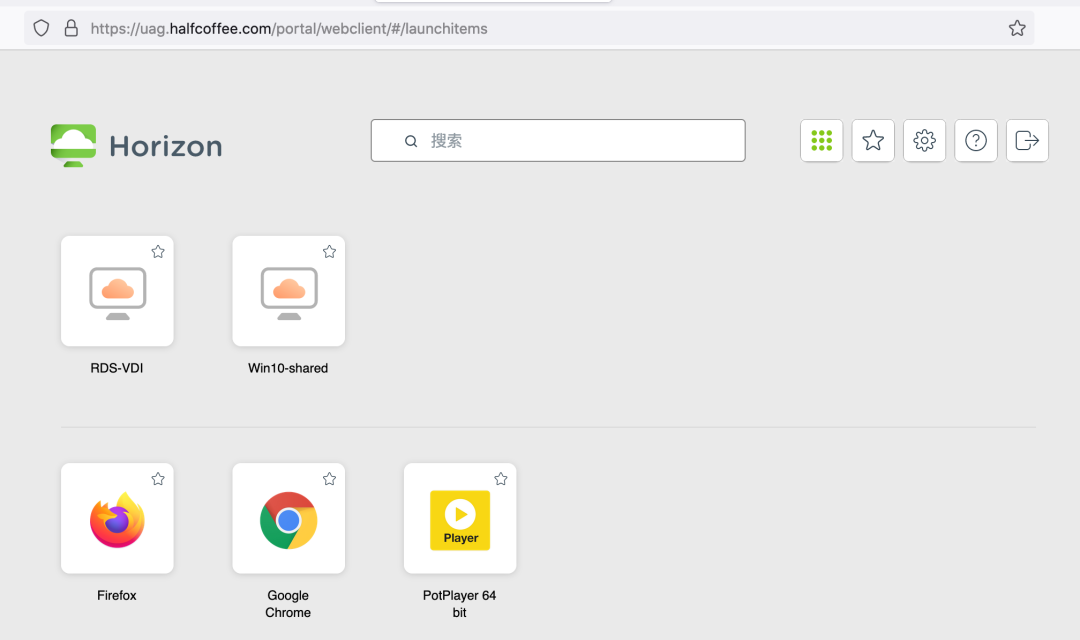The width and height of the screenshot is (1080, 640).
Task: Click the Firefox label text
Action: click(x=116, y=595)
